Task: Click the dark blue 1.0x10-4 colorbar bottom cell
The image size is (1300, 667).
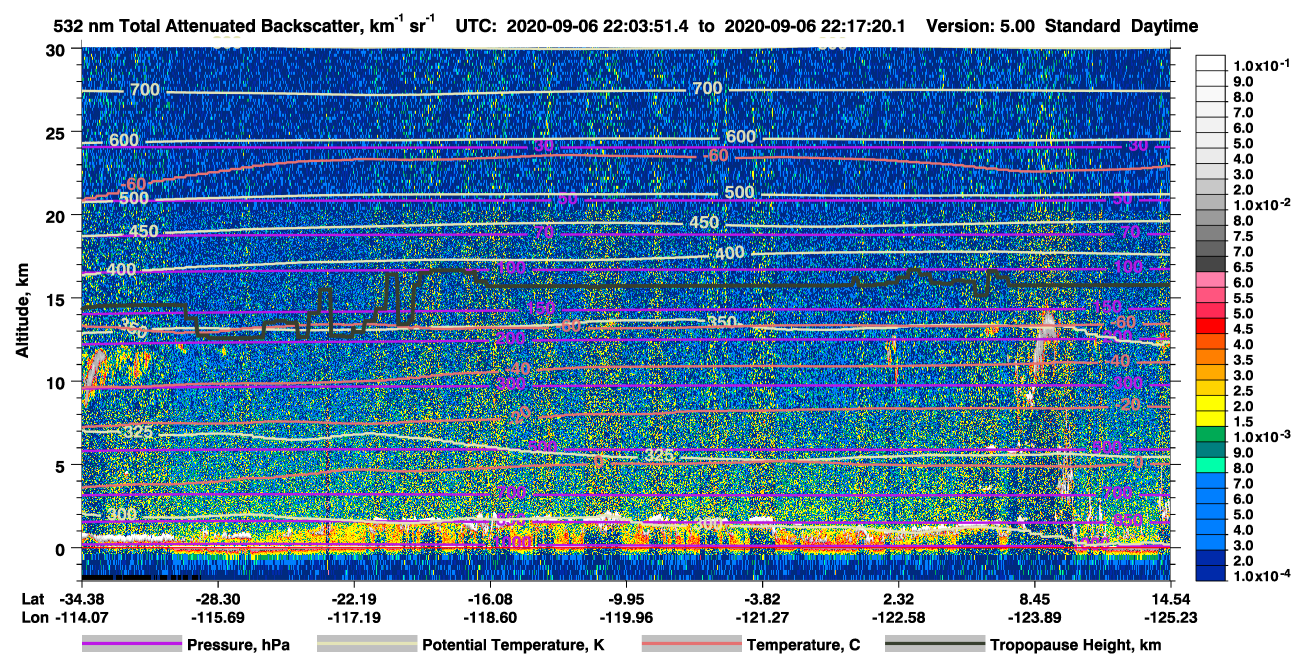Action: pyautogui.click(x=1211, y=575)
